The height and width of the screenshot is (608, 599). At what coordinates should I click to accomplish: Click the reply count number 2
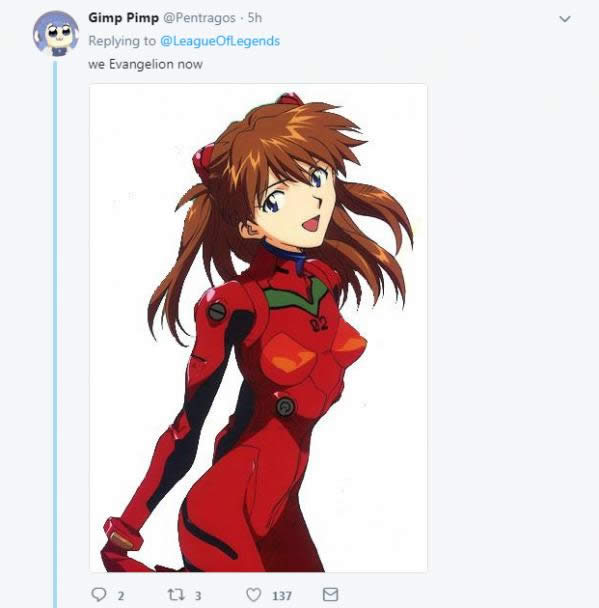[121, 596]
